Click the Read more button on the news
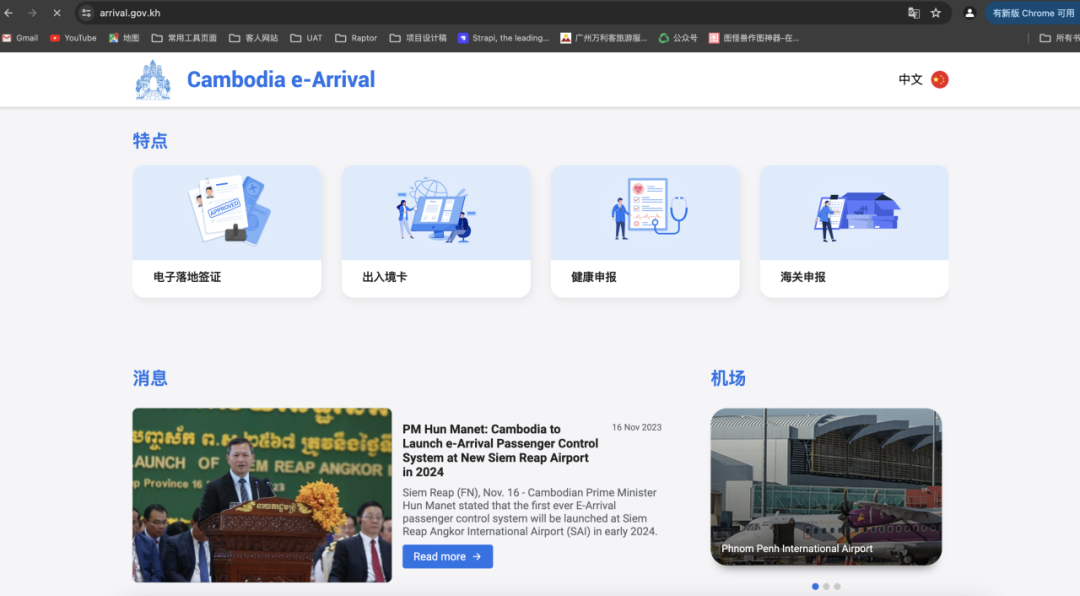This screenshot has height=596, width=1080. [447, 556]
